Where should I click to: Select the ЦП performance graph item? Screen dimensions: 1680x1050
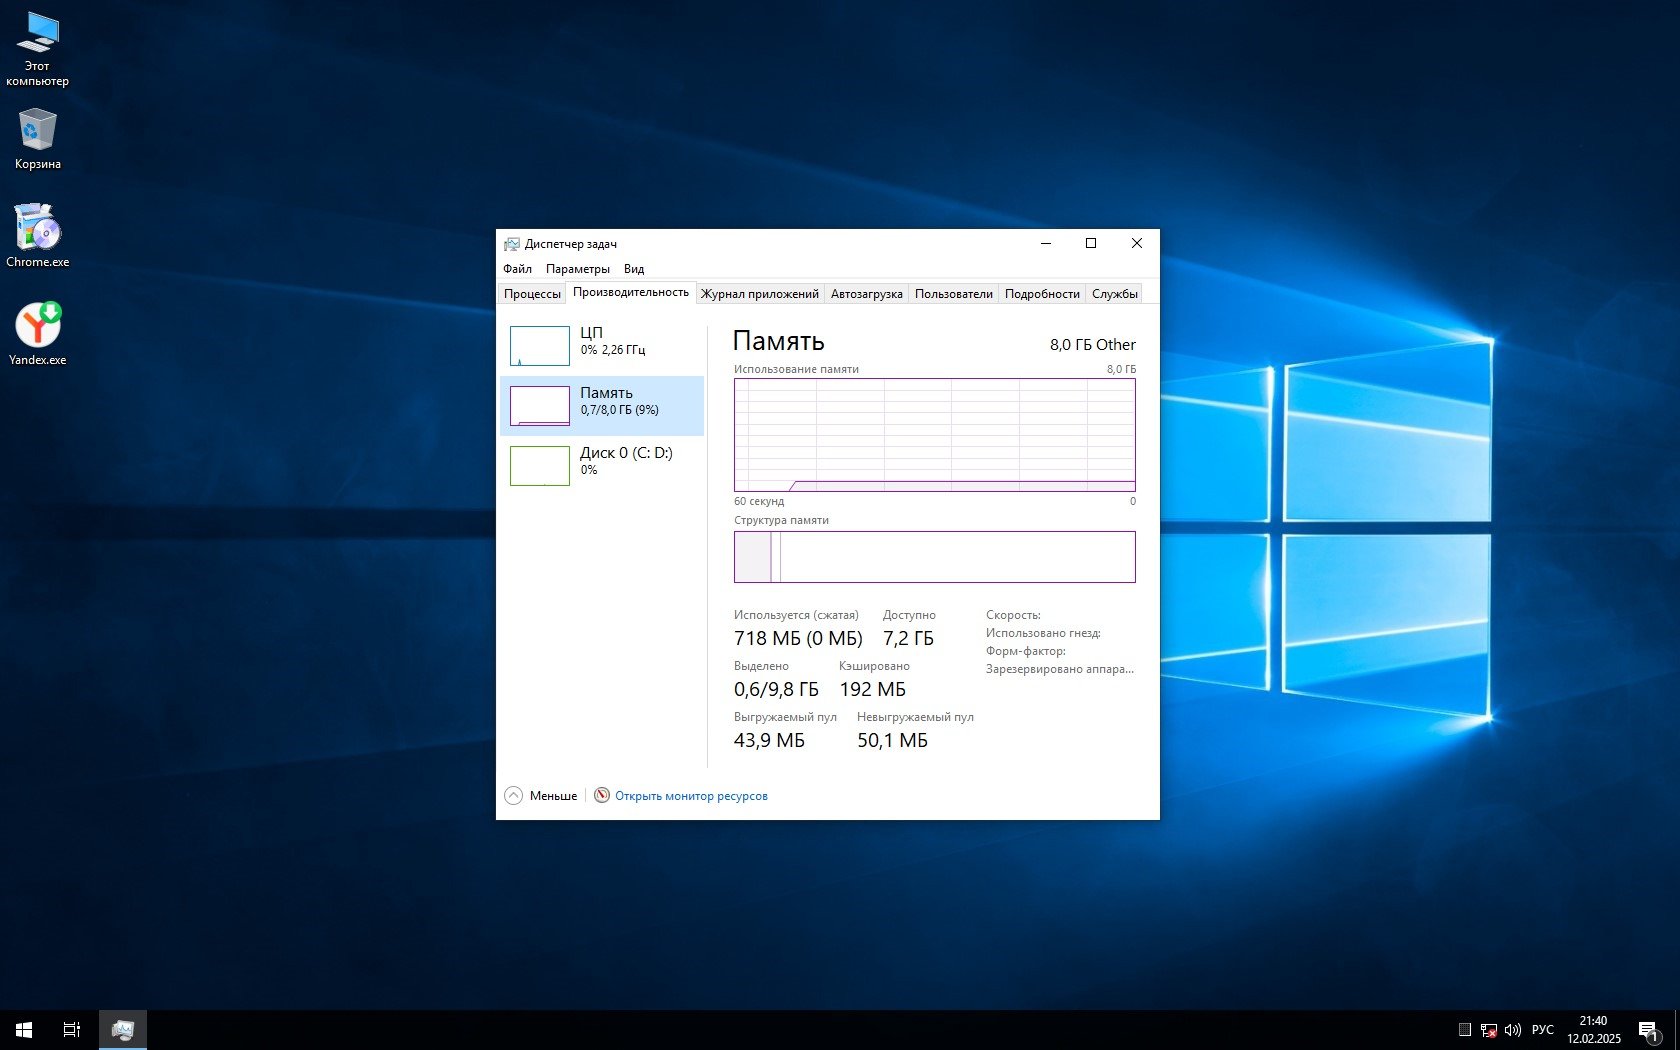pyautogui.click(x=602, y=345)
